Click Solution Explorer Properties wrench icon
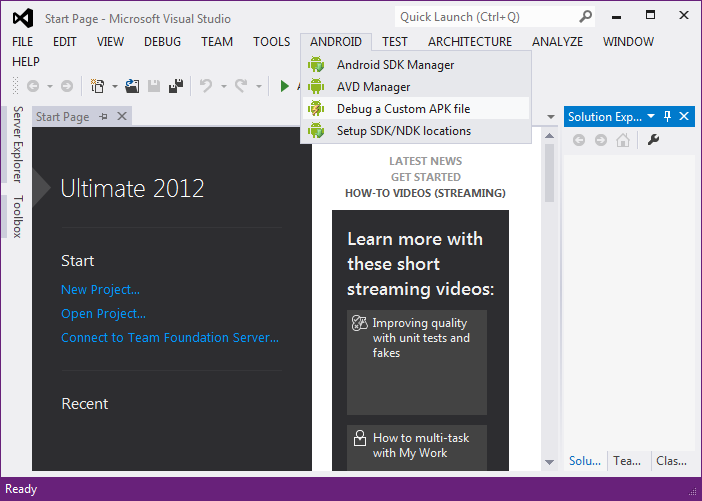Viewport: 702px width, 501px height. click(x=653, y=140)
